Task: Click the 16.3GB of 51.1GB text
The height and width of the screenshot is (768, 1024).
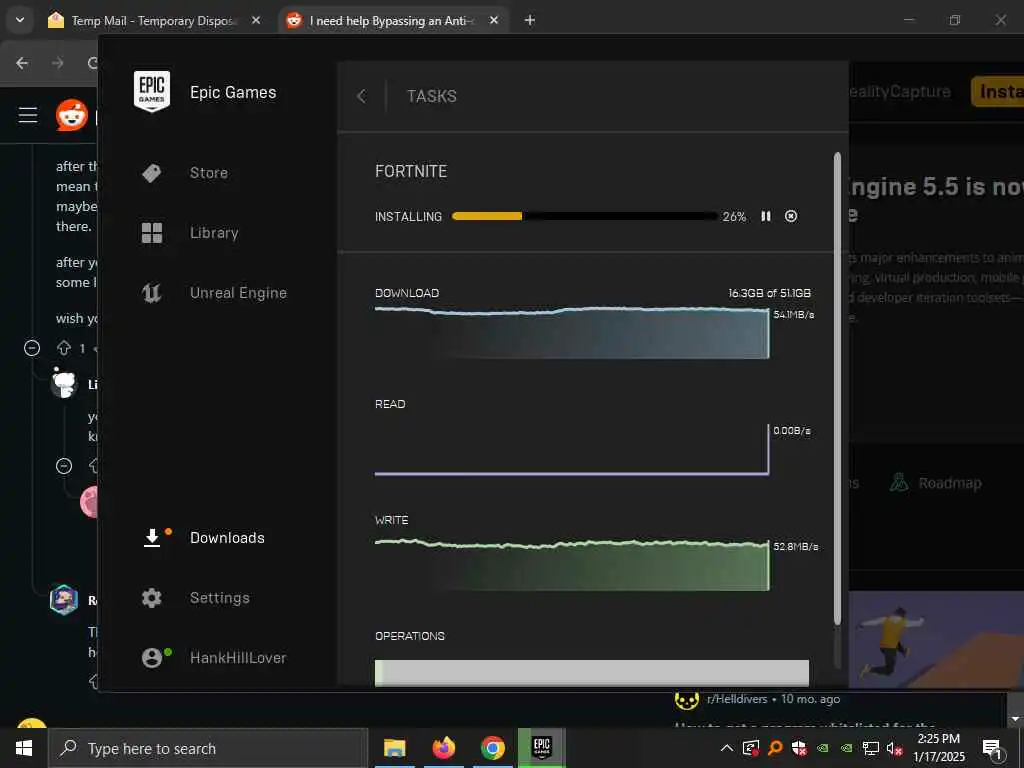Action: 769,293
